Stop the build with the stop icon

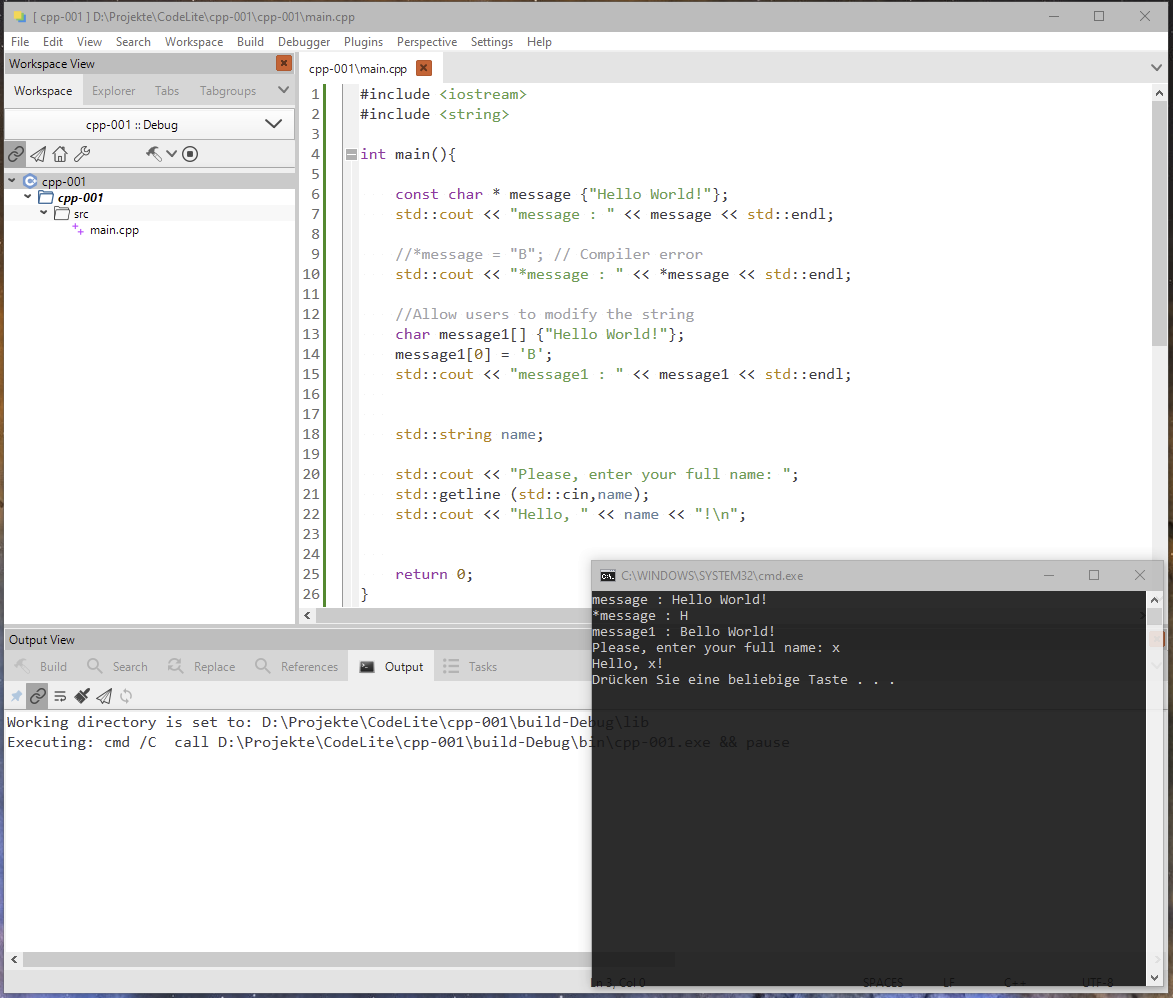[x=190, y=154]
